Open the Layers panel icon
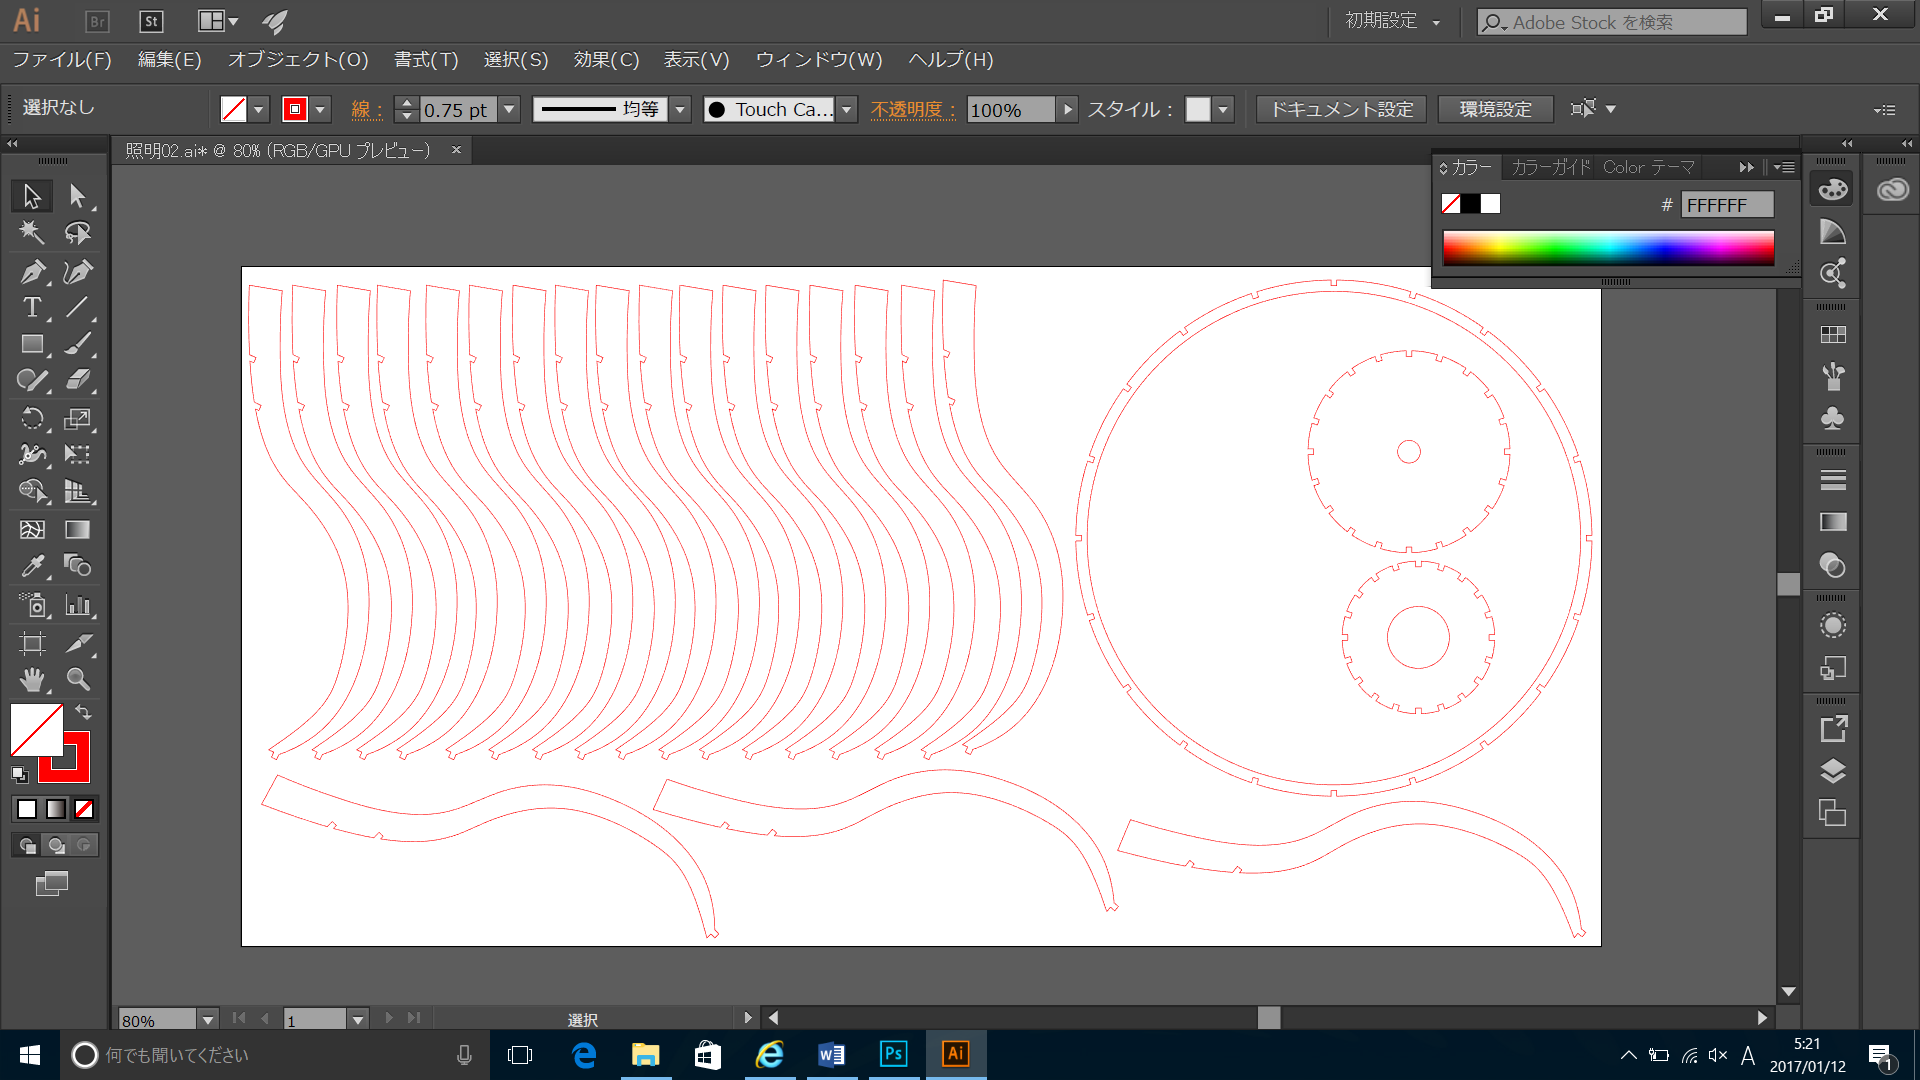Viewport: 1920px width, 1080px height. pyautogui.click(x=1832, y=771)
